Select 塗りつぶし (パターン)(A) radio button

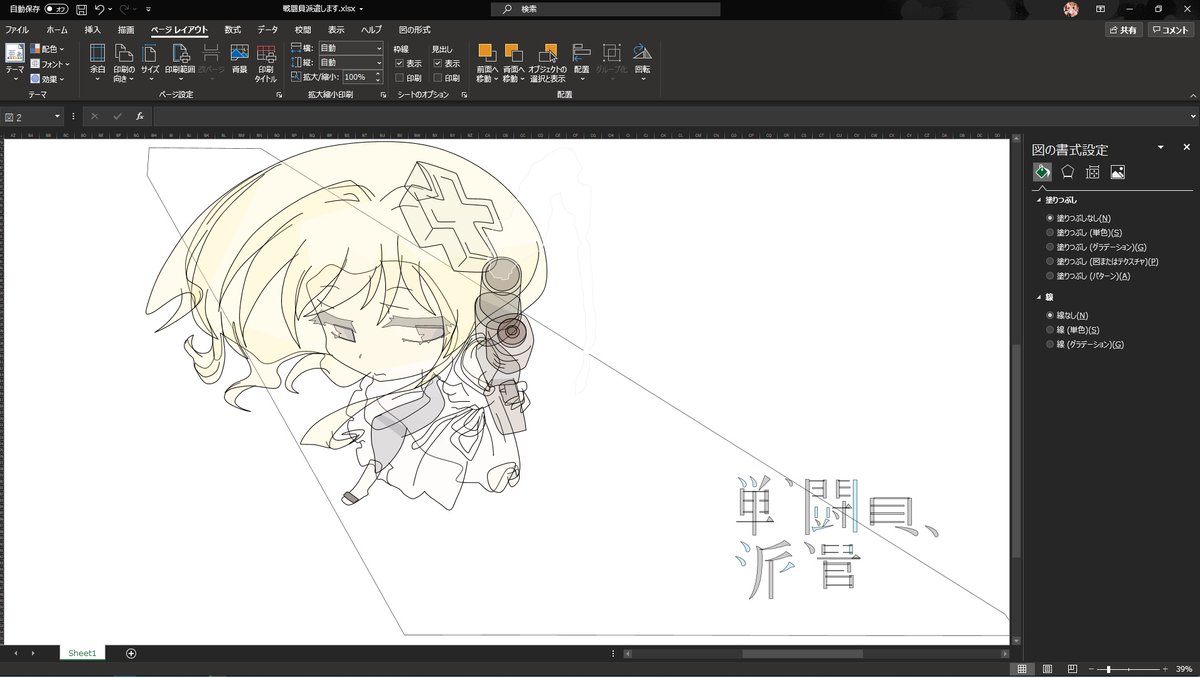point(1049,276)
